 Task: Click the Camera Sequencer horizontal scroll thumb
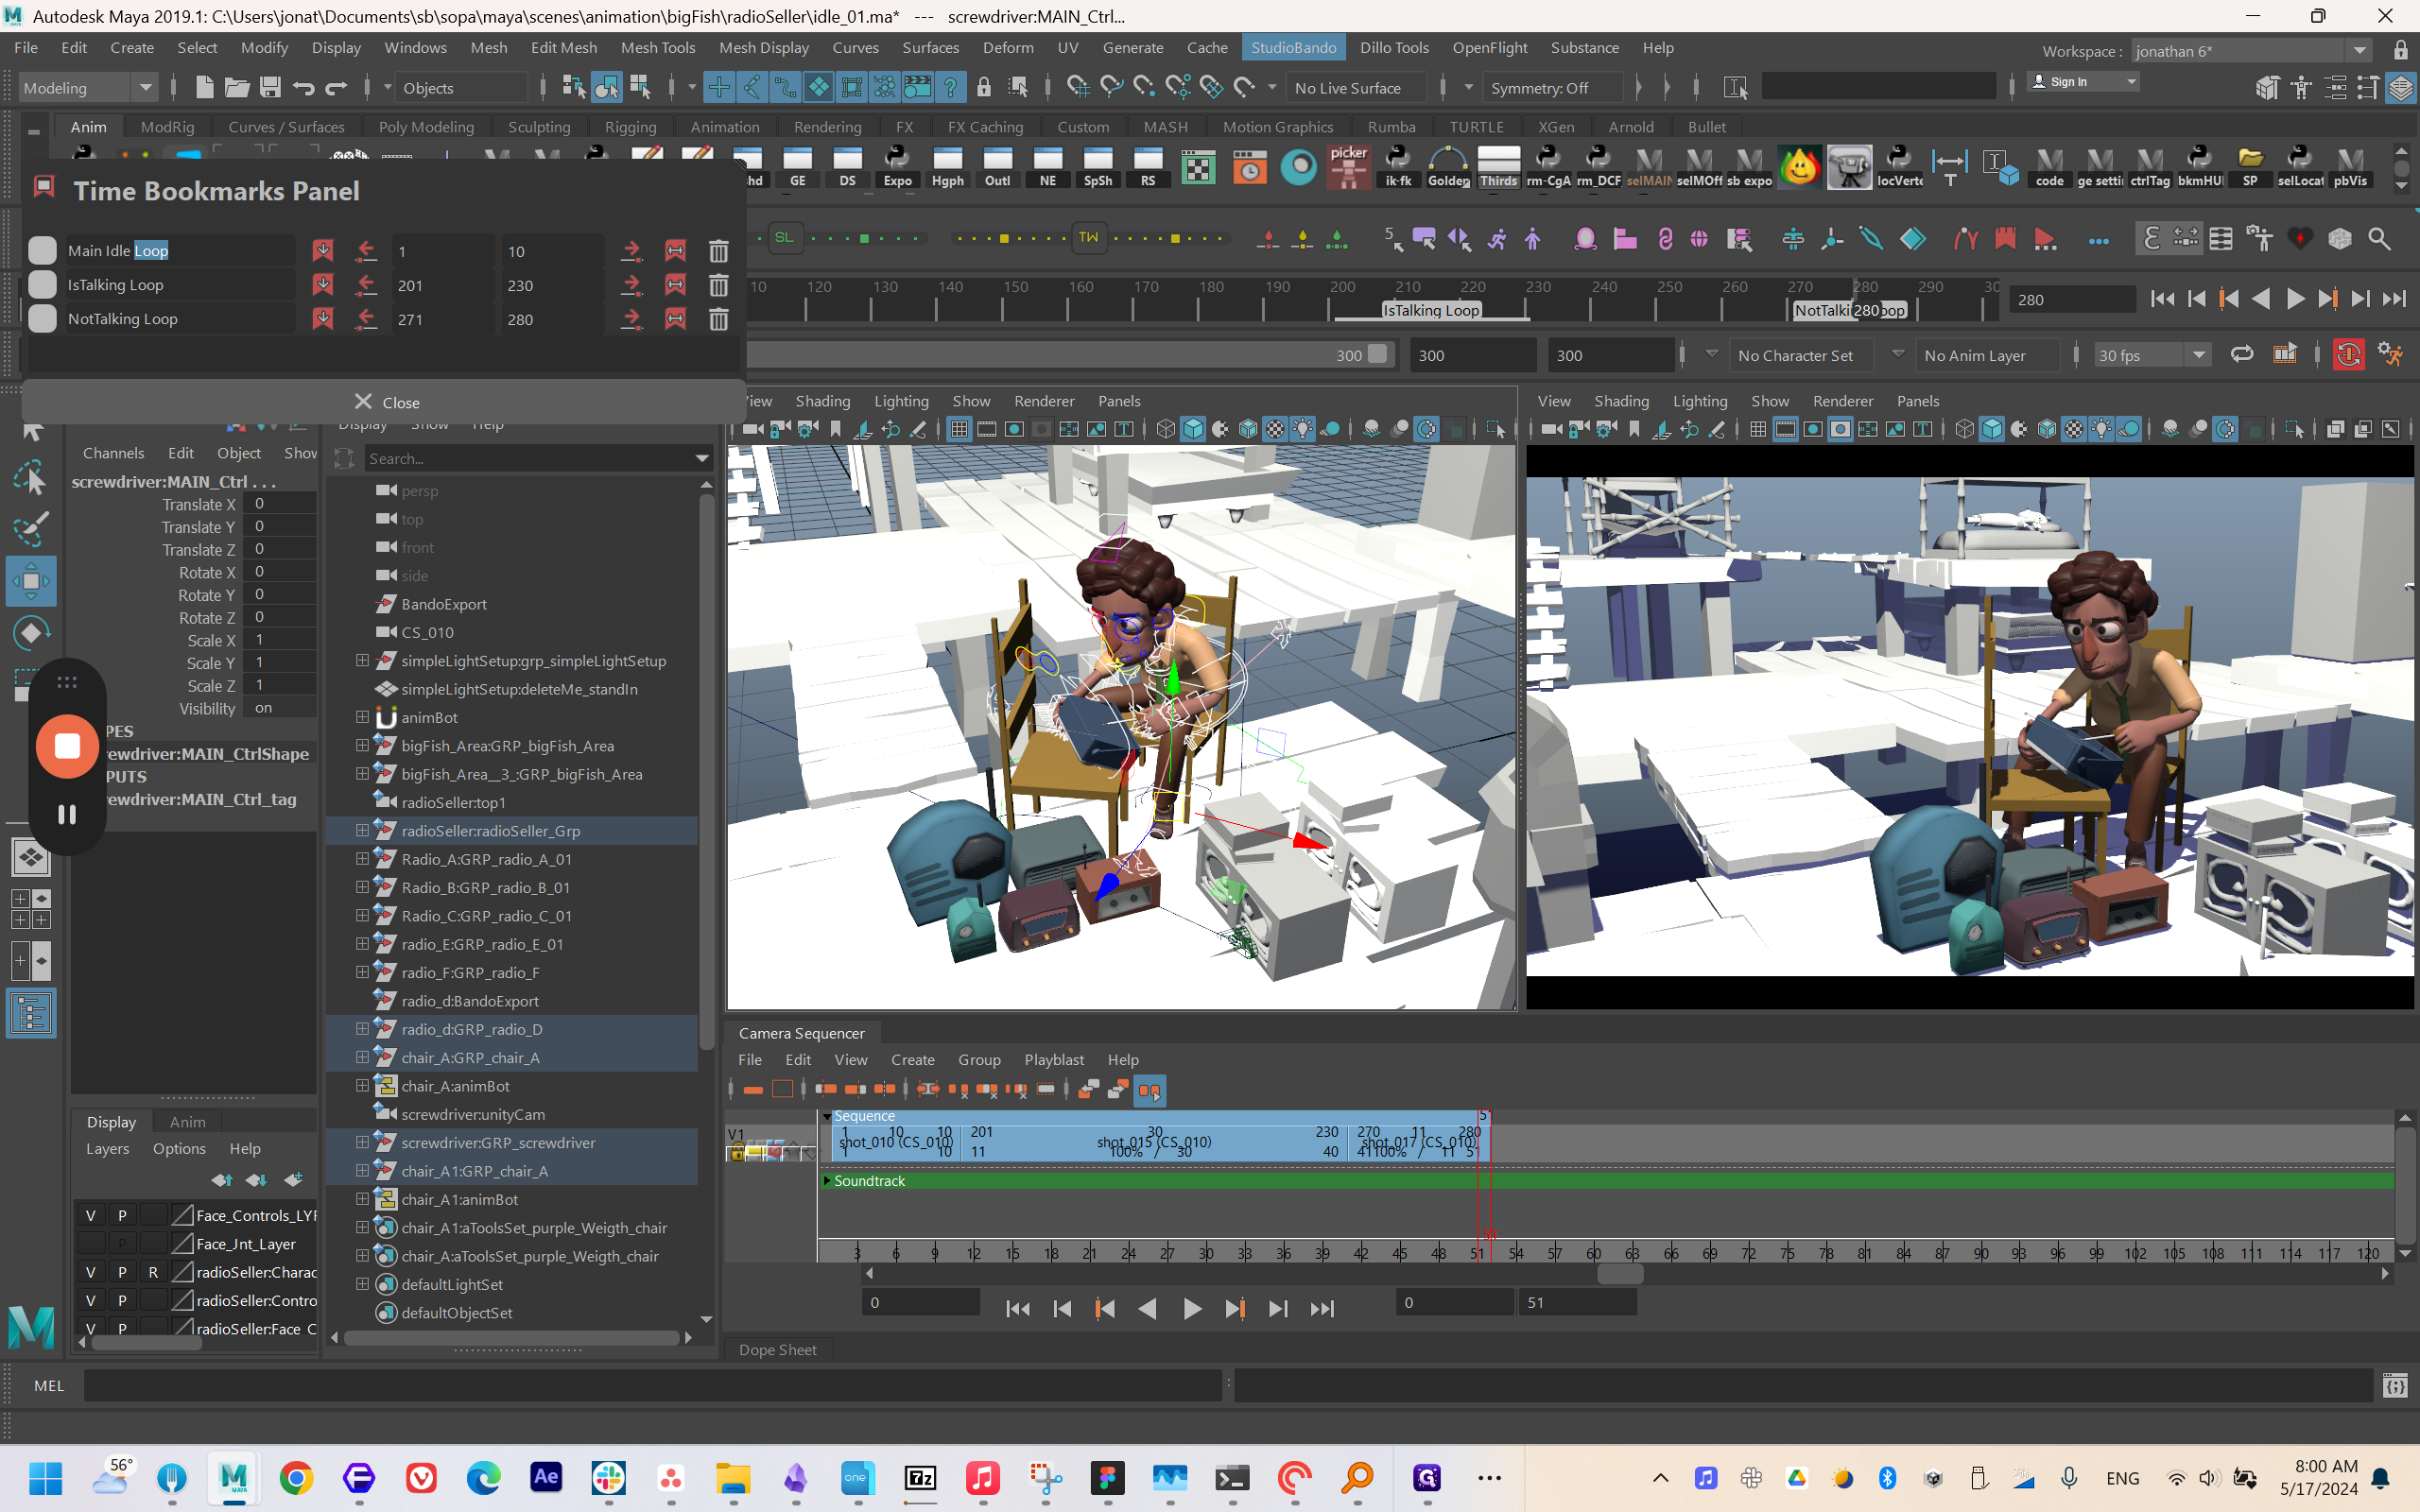[x=1620, y=1273]
